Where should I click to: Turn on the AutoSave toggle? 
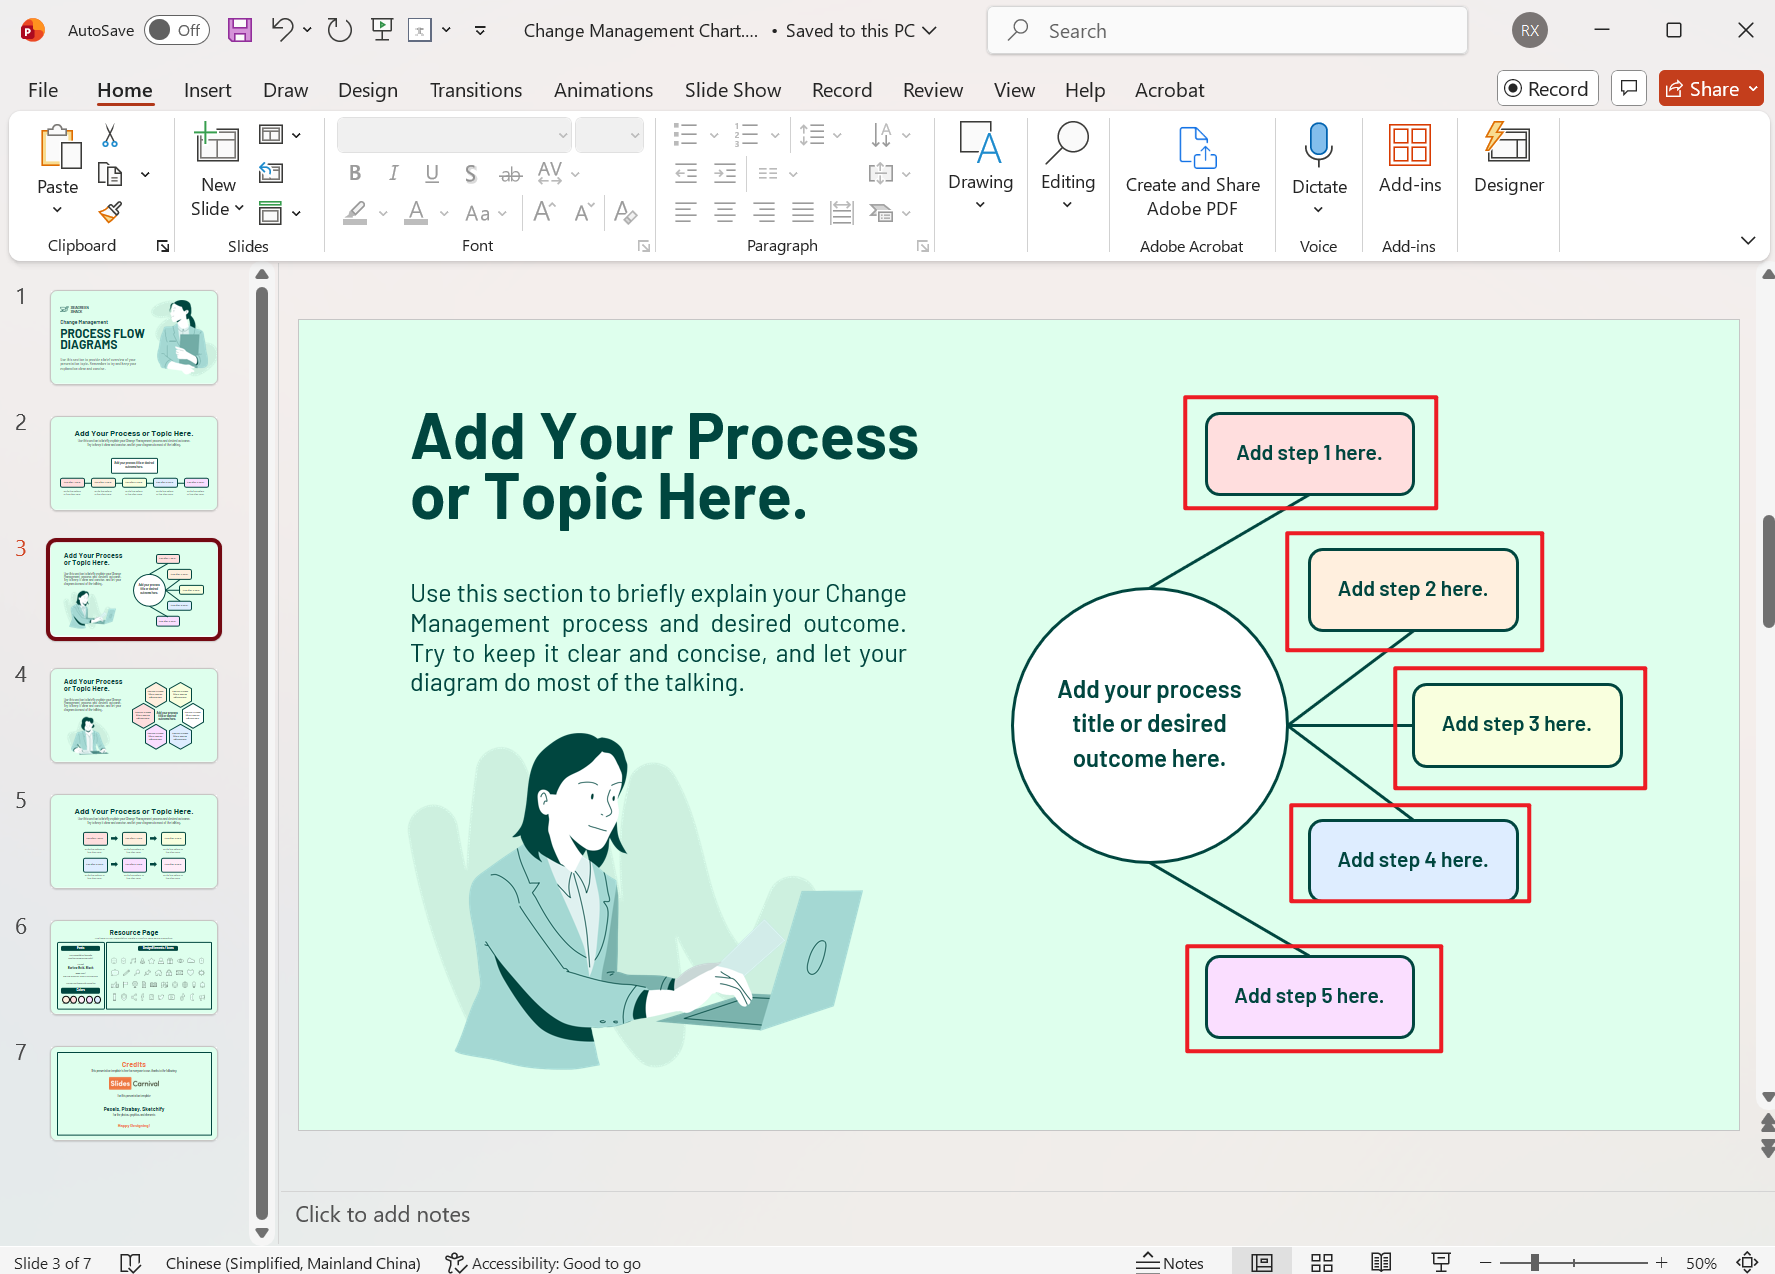[x=176, y=30]
